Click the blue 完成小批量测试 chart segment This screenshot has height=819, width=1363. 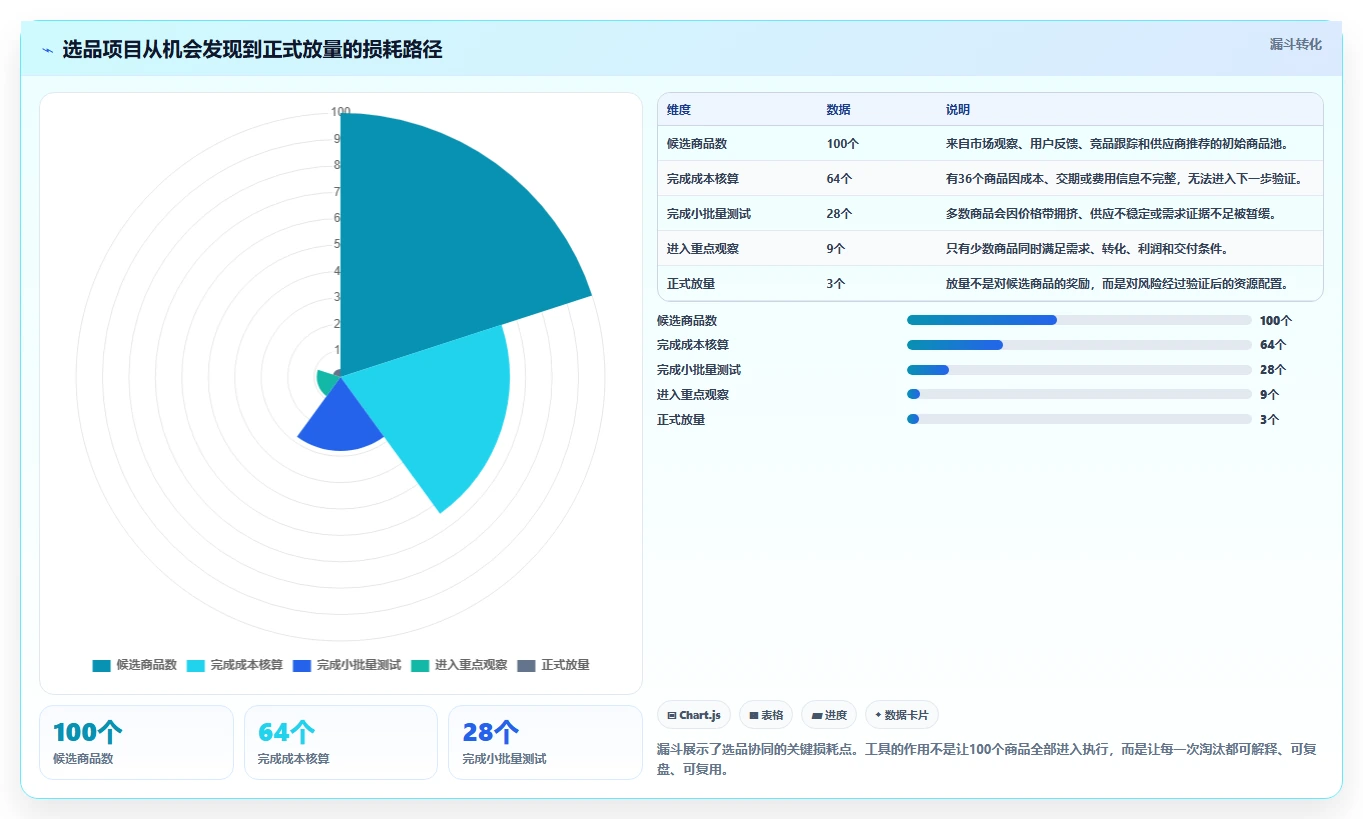340,420
